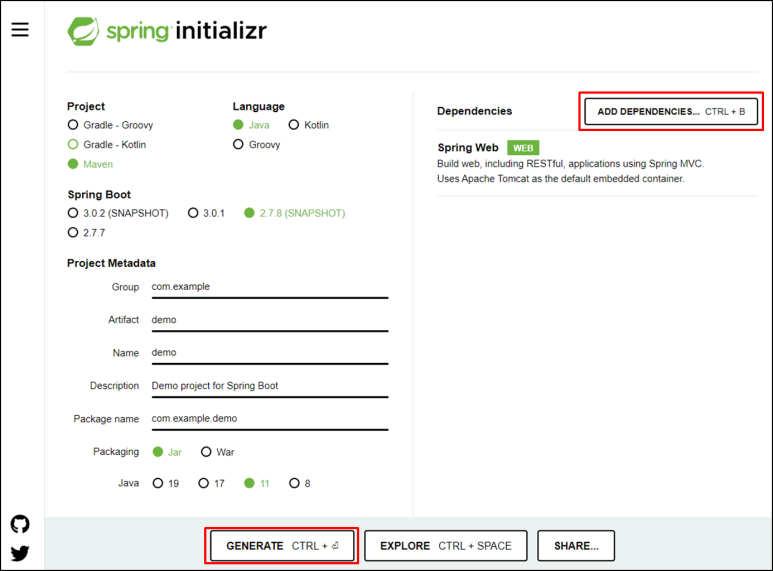Pick Jar packaging
Viewport: 773px width, 571px height.
click(167, 452)
